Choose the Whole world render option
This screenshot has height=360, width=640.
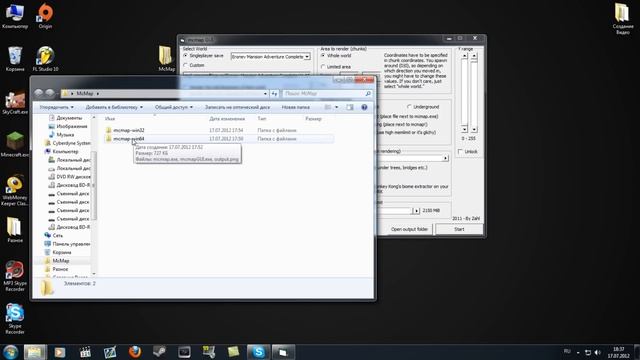323,56
